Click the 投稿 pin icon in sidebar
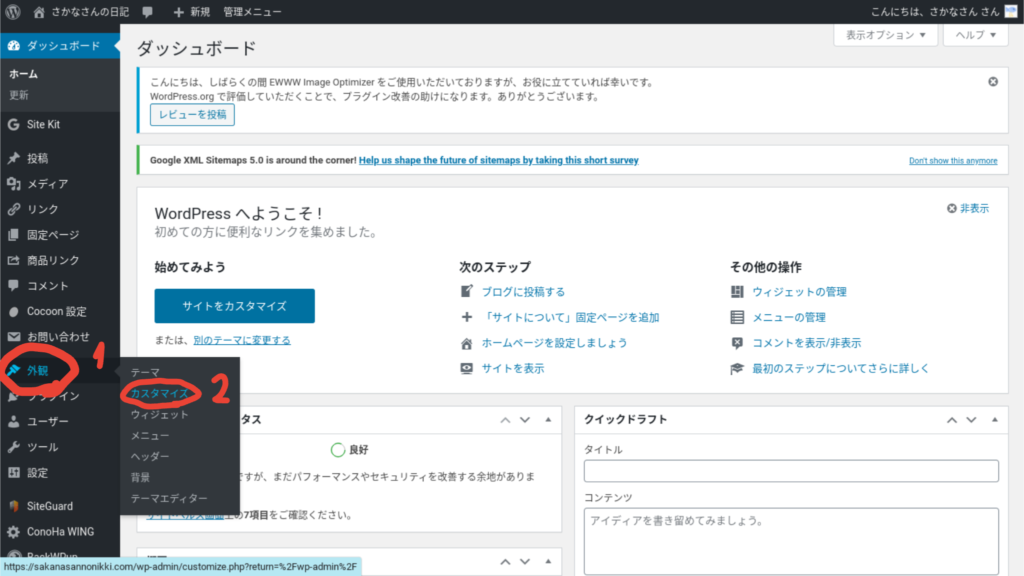 [13, 158]
